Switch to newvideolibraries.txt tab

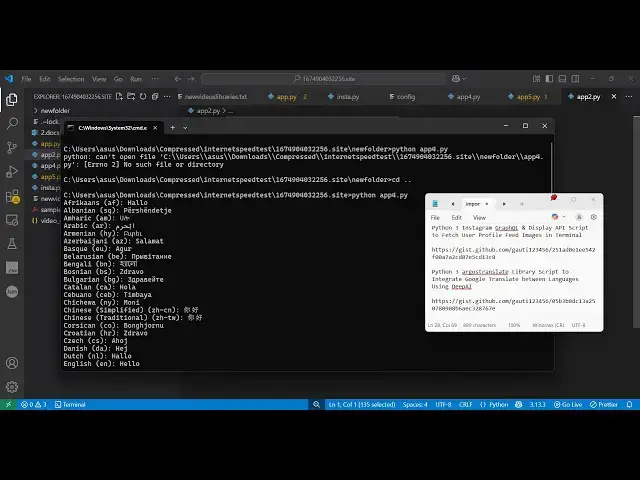tap(212, 97)
